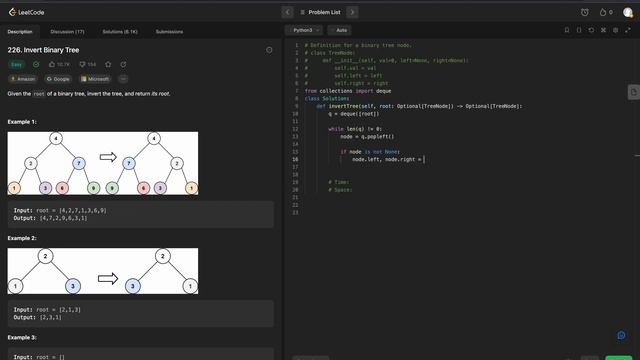Viewport: 640px width, 360px height.
Task: Click the hint icon beside problem title
Action: 269,50
